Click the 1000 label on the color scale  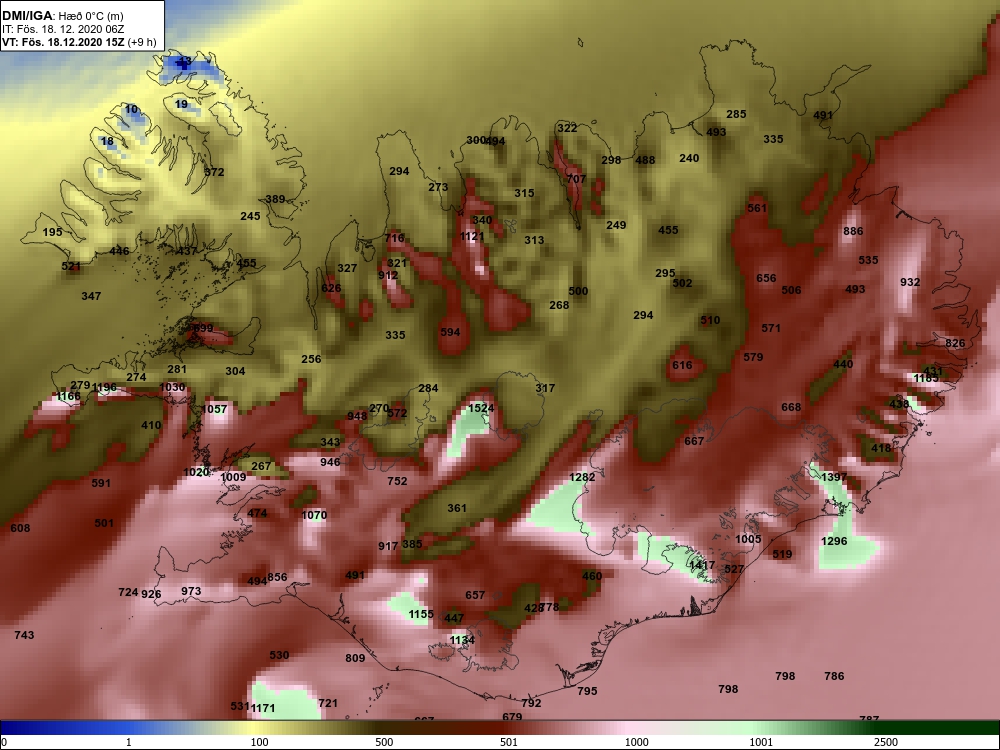[x=637, y=742]
